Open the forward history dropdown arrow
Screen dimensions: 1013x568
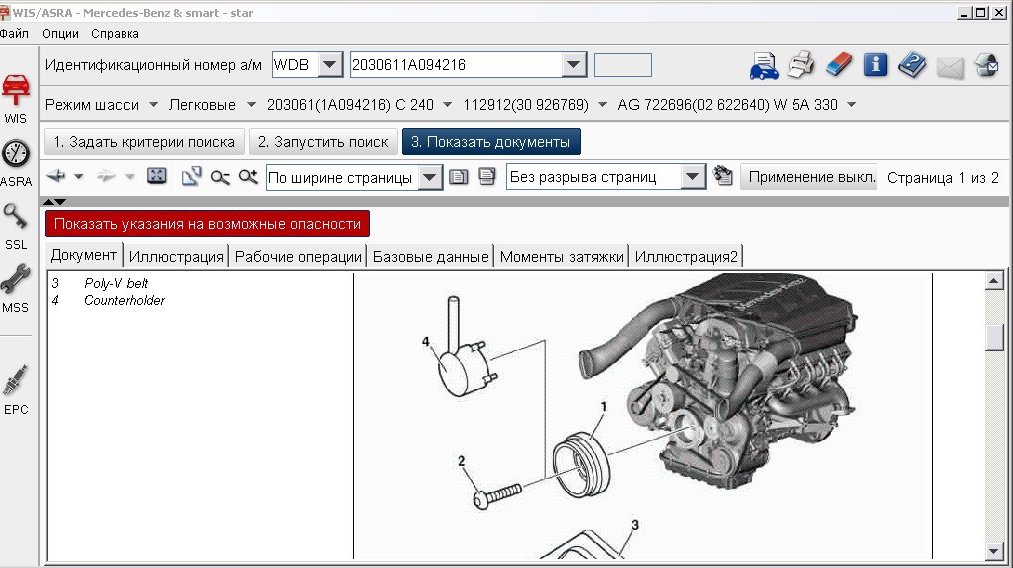pos(129,176)
